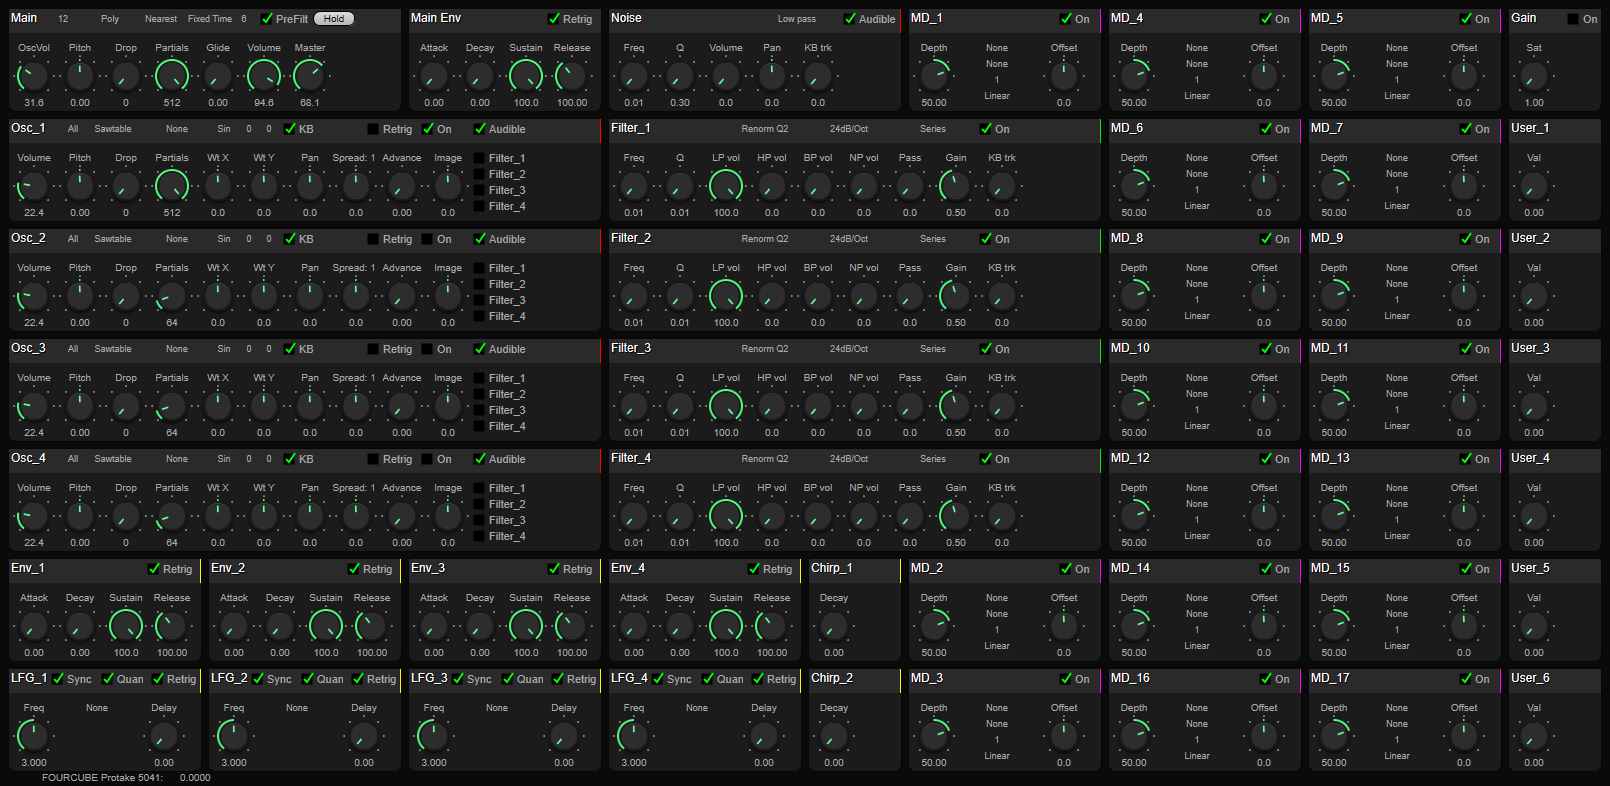Click the Filter_1 LP vol knob
Viewport: 1610px width, 786px height.
[x=726, y=185]
